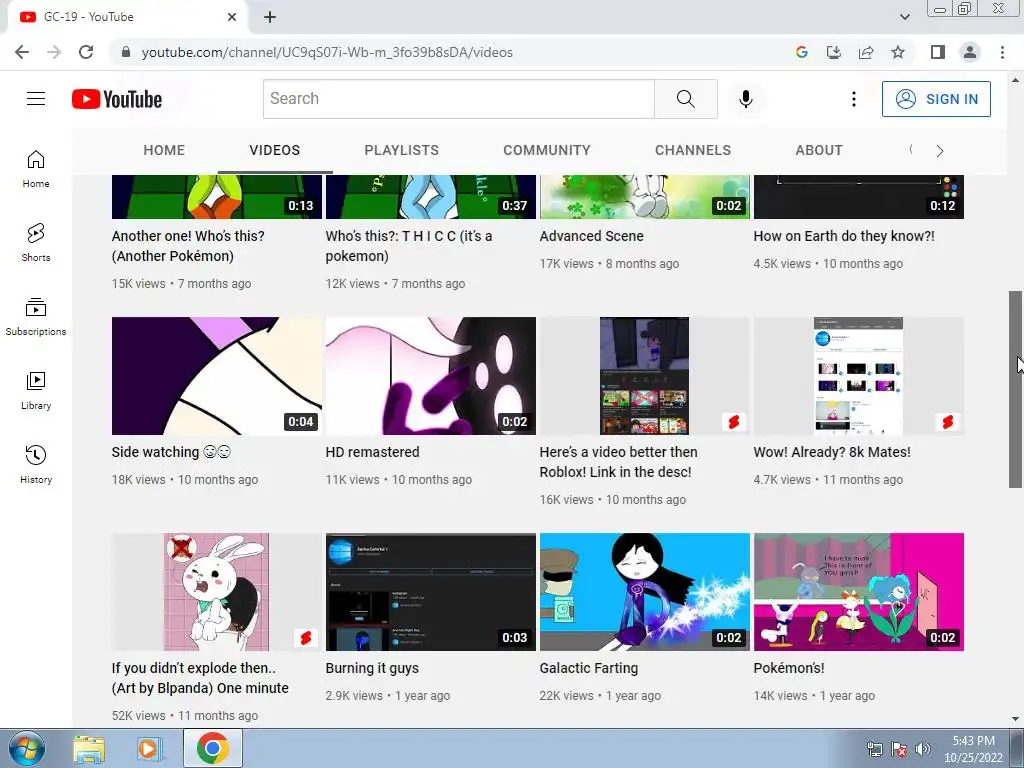Open Shorts in sidebar

coord(36,243)
